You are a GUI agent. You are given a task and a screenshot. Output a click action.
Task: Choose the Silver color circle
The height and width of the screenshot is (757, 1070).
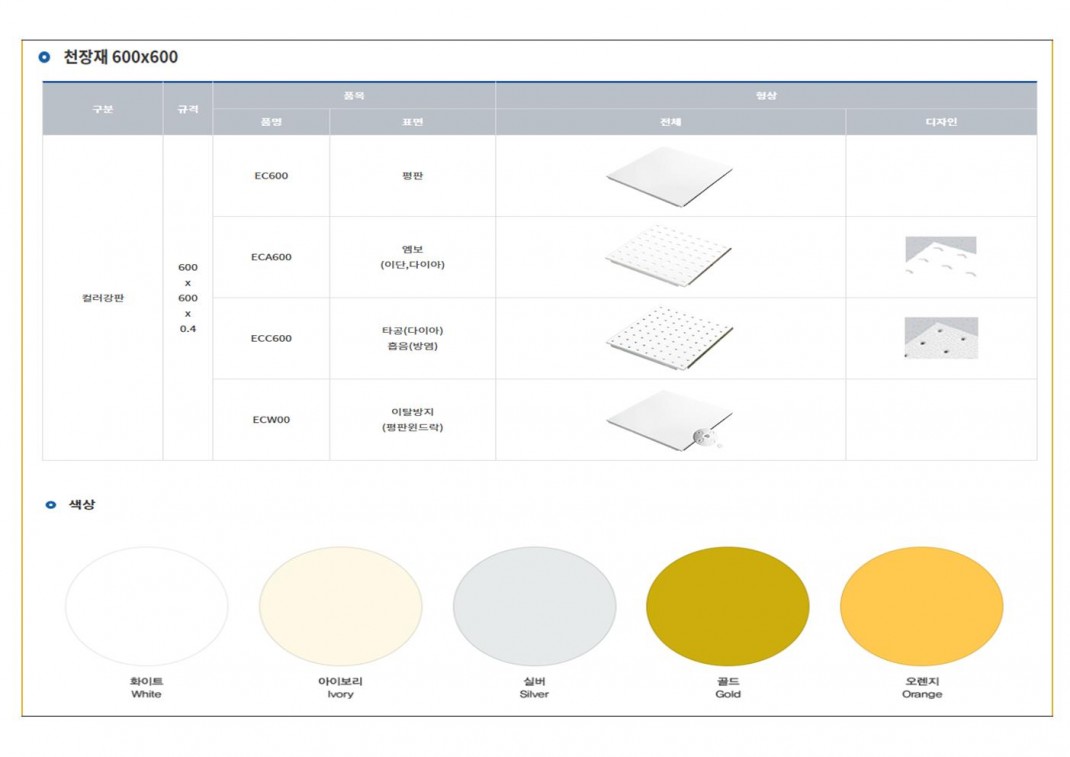coord(534,606)
